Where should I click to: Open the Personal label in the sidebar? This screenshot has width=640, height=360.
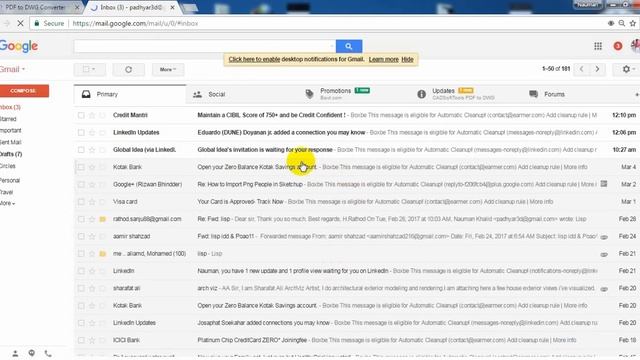10,180
